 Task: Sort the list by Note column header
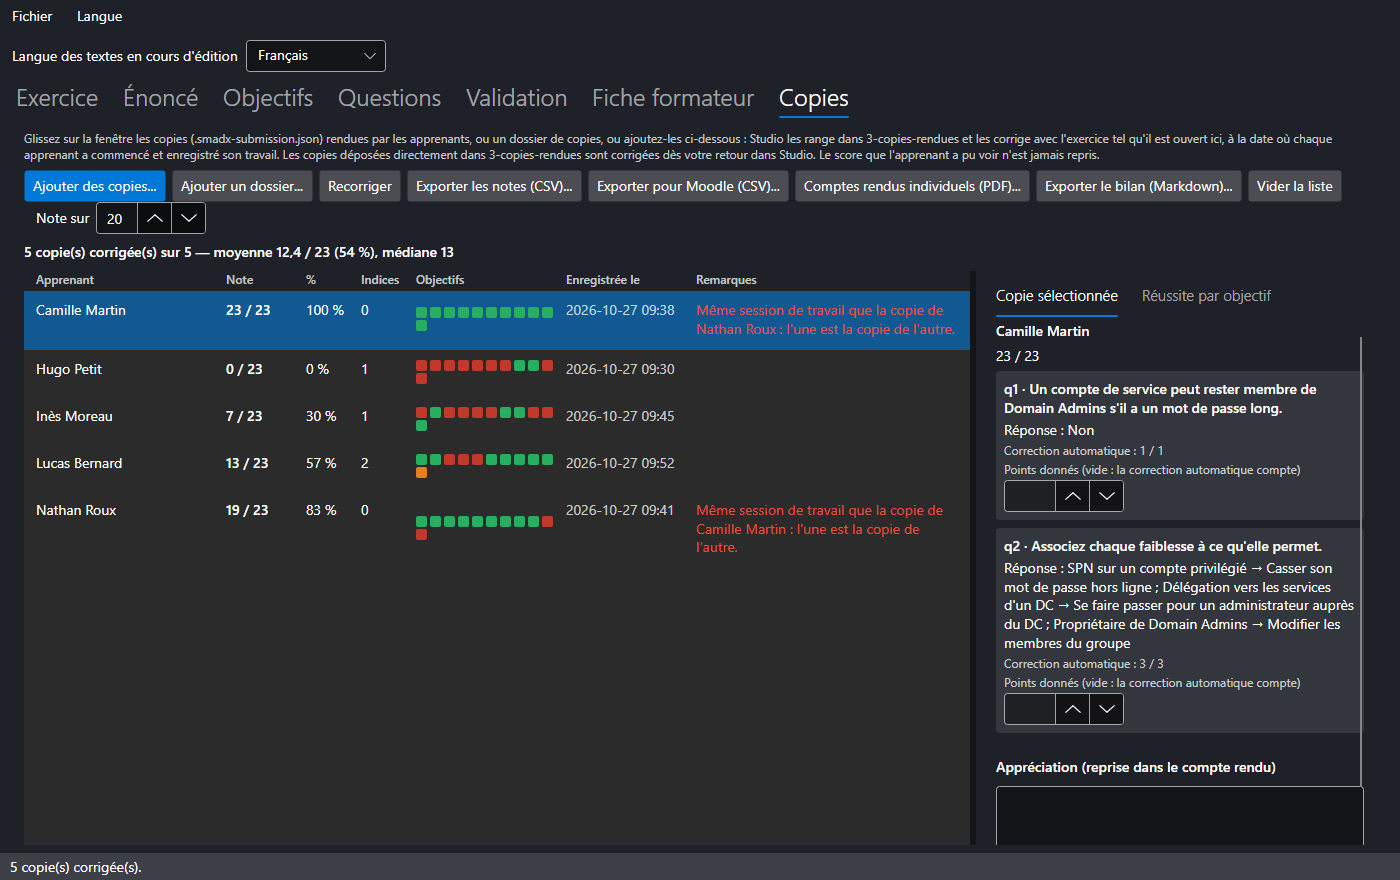[x=240, y=280]
